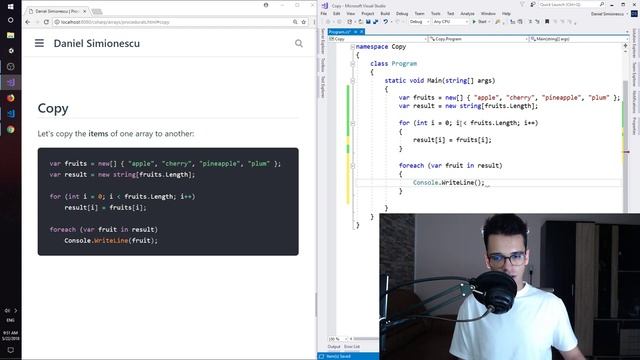Open a new Chrome tab
The height and width of the screenshot is (360, 640).
click(x=97, y=11)
